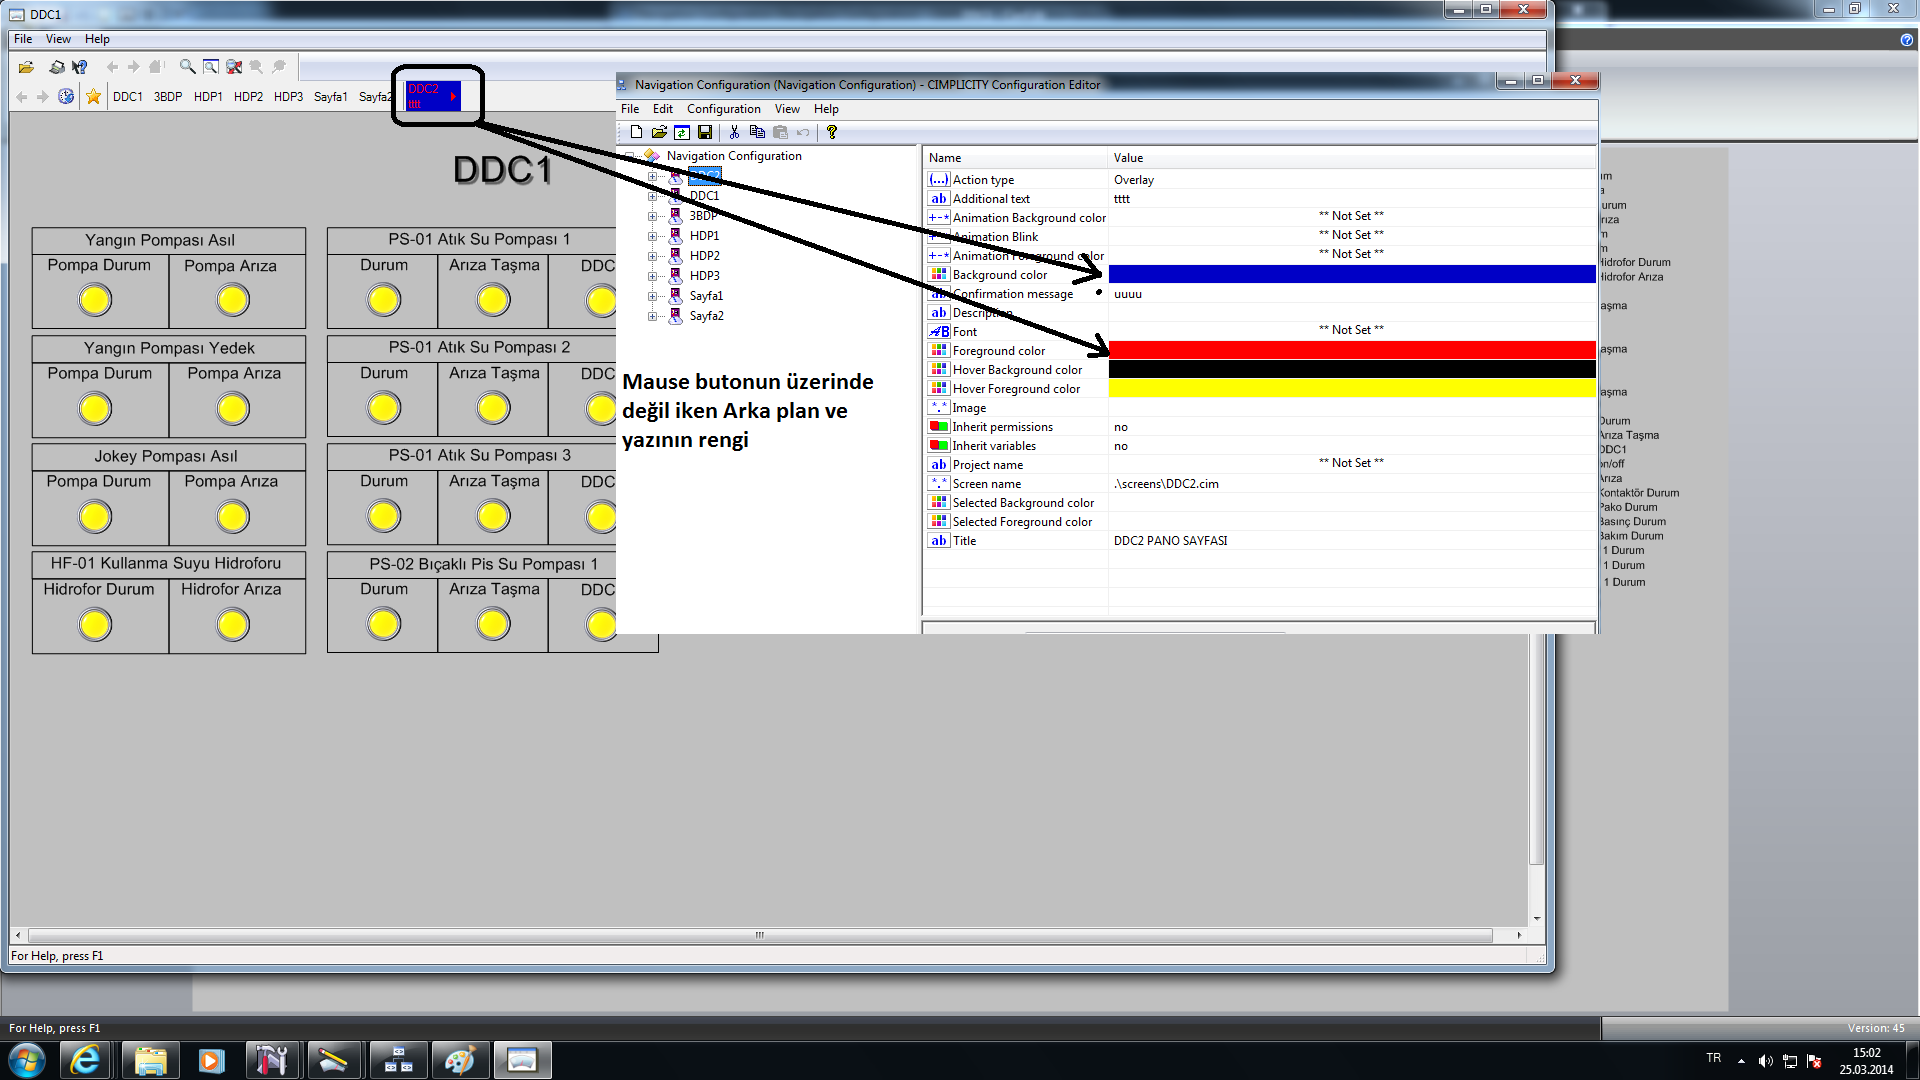Click the yellow question mark help icon

(x=832, y=132)
